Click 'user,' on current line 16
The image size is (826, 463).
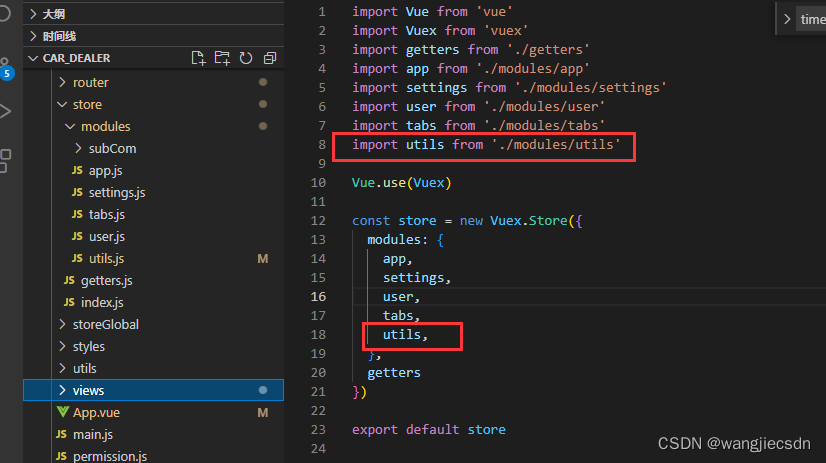(401, 297)
